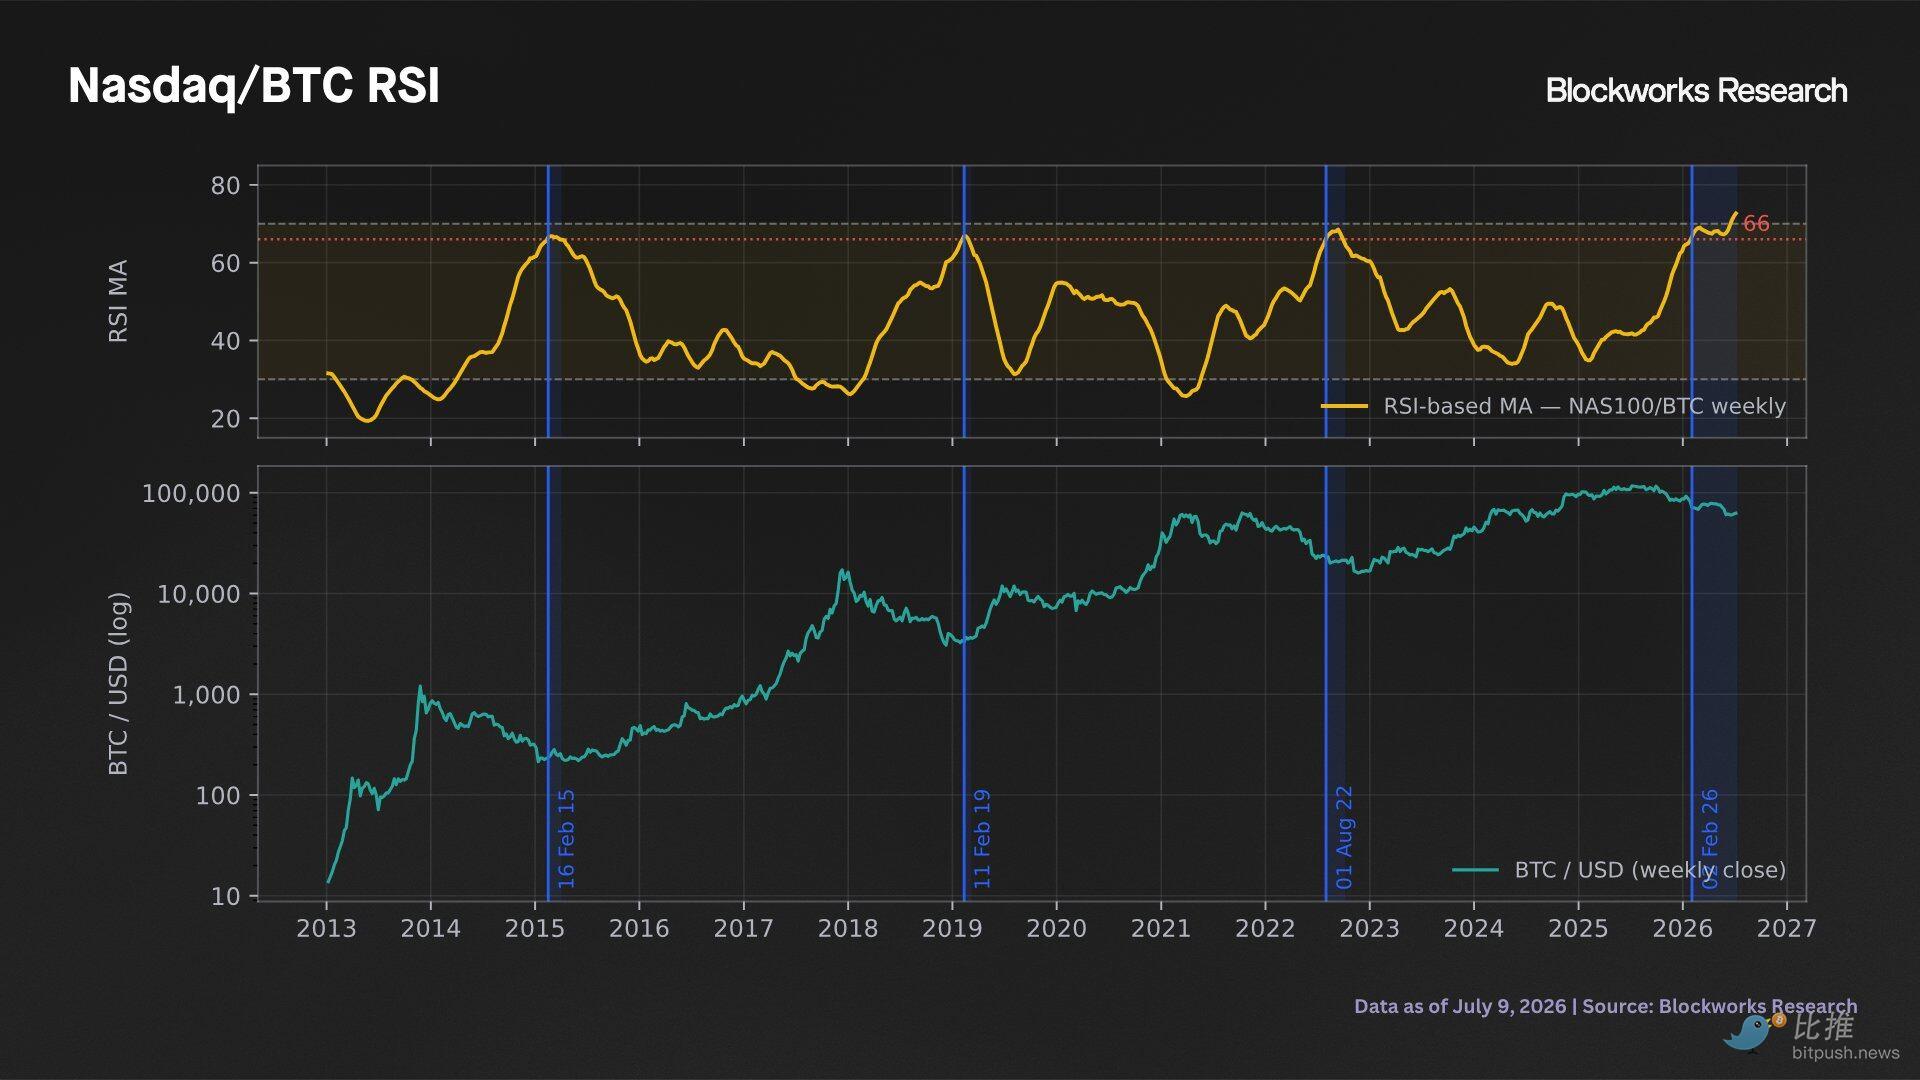Click the "2015" year label
The width and height of the screenshot is (1920, 1080).
pyautogui.click(x=535, y=929)
